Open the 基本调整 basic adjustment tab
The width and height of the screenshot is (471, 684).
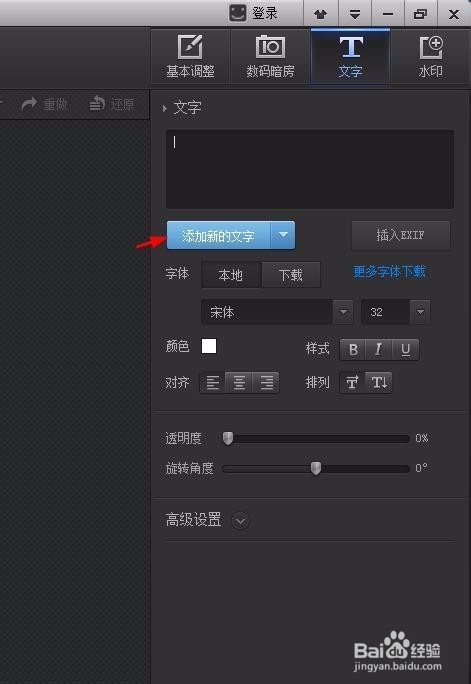(x=190, y=56)
